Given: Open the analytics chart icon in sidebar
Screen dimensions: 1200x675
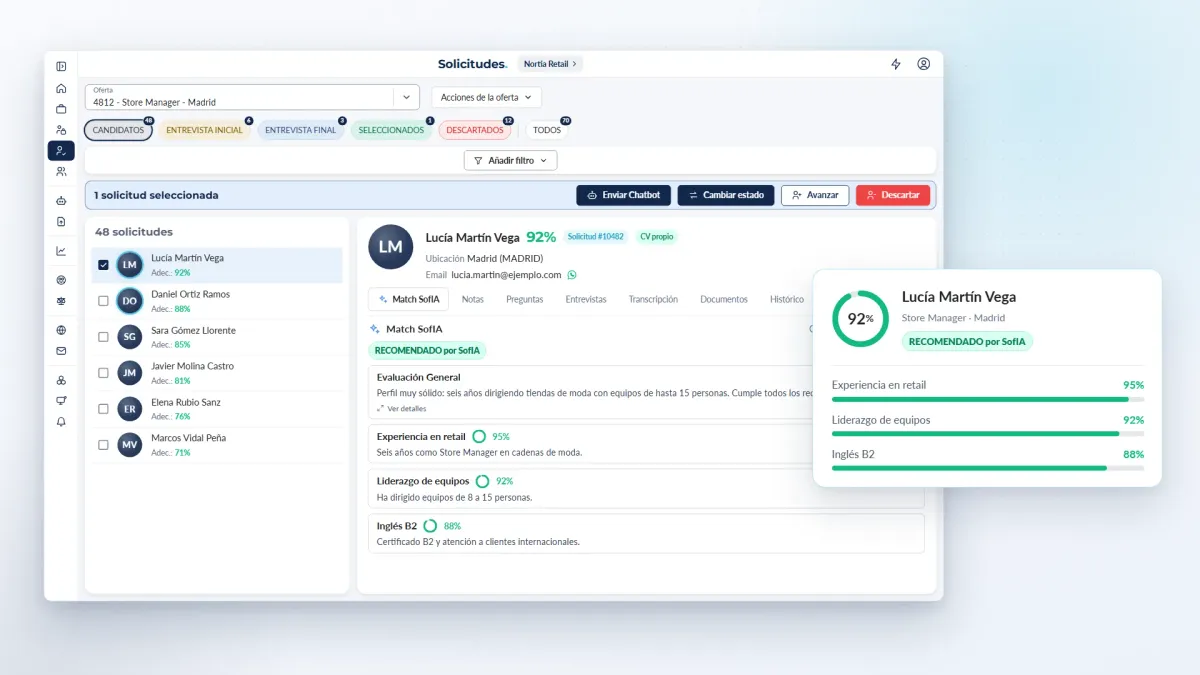Looking at the screenshot, I should [x=61, y=251].
